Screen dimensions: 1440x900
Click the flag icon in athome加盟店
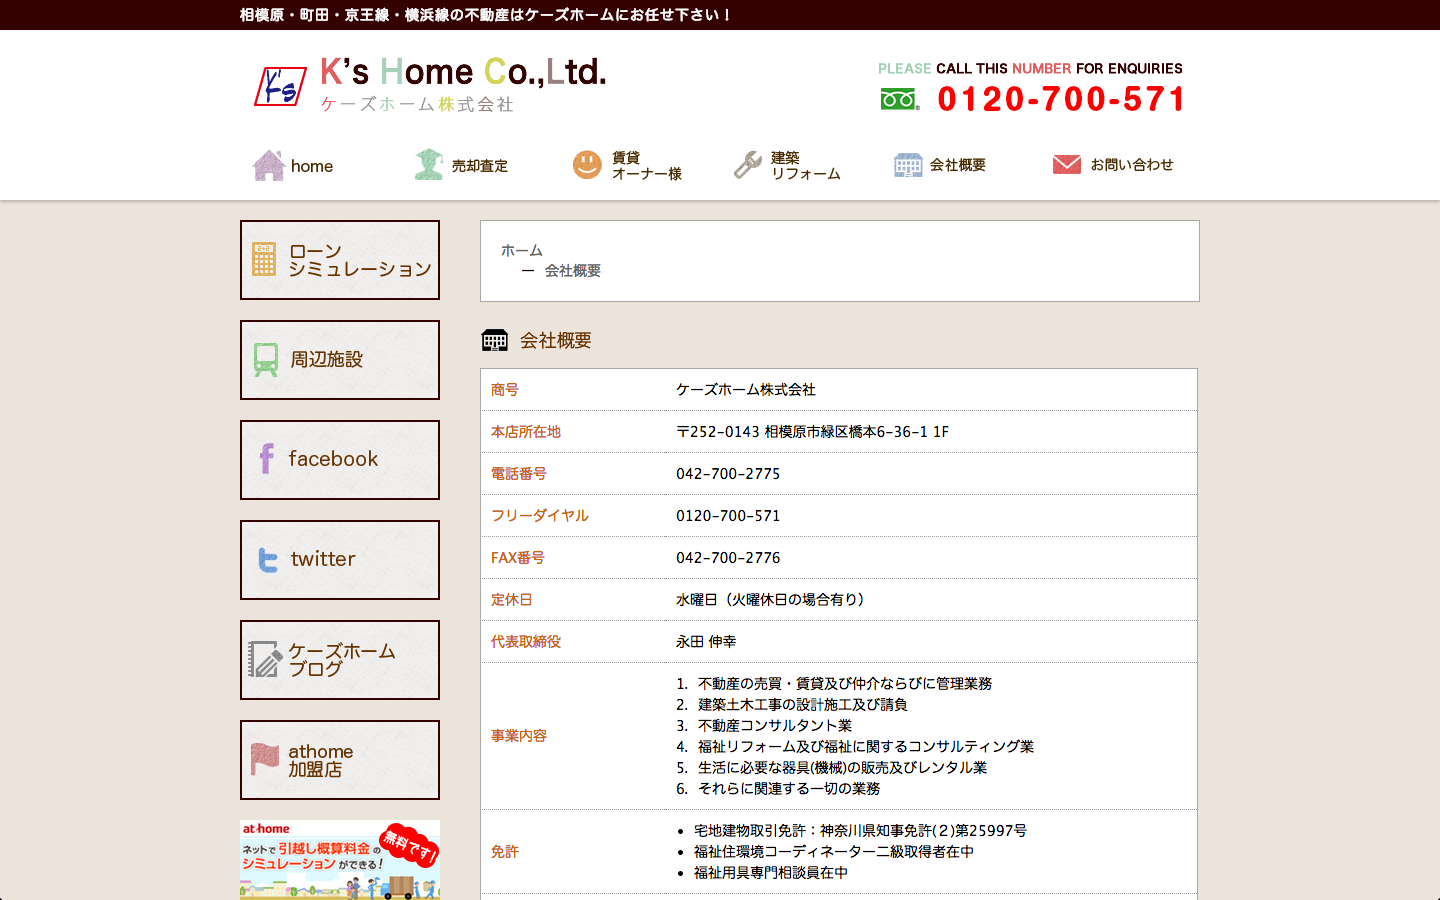tap(265, 759)
